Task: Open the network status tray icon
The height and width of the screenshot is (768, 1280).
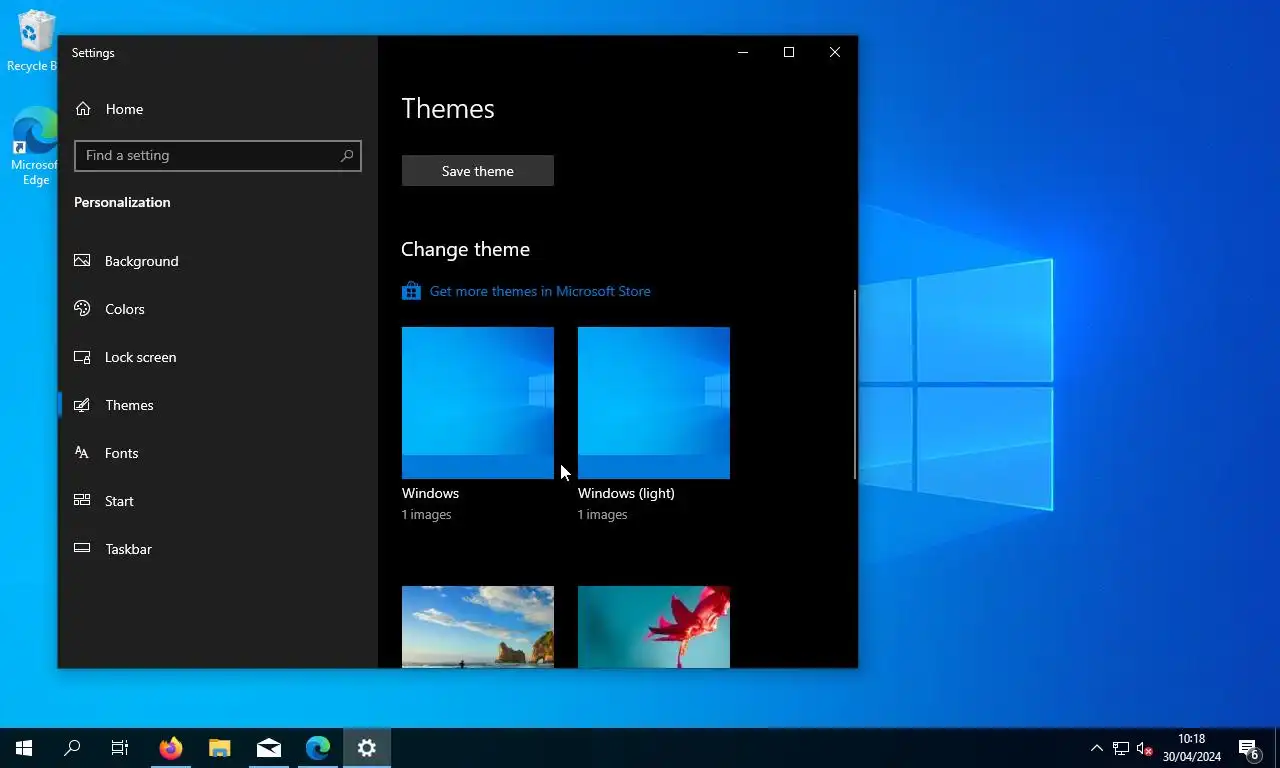Action: click(x=1121, y=748)
